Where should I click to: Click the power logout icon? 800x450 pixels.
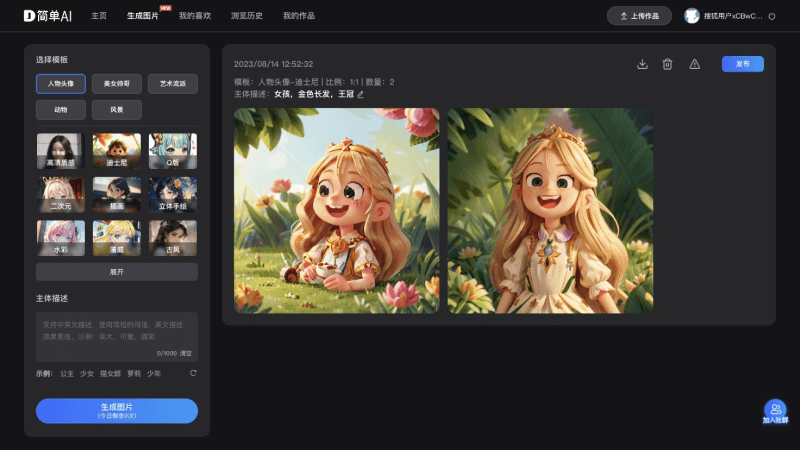coord(772,17)
